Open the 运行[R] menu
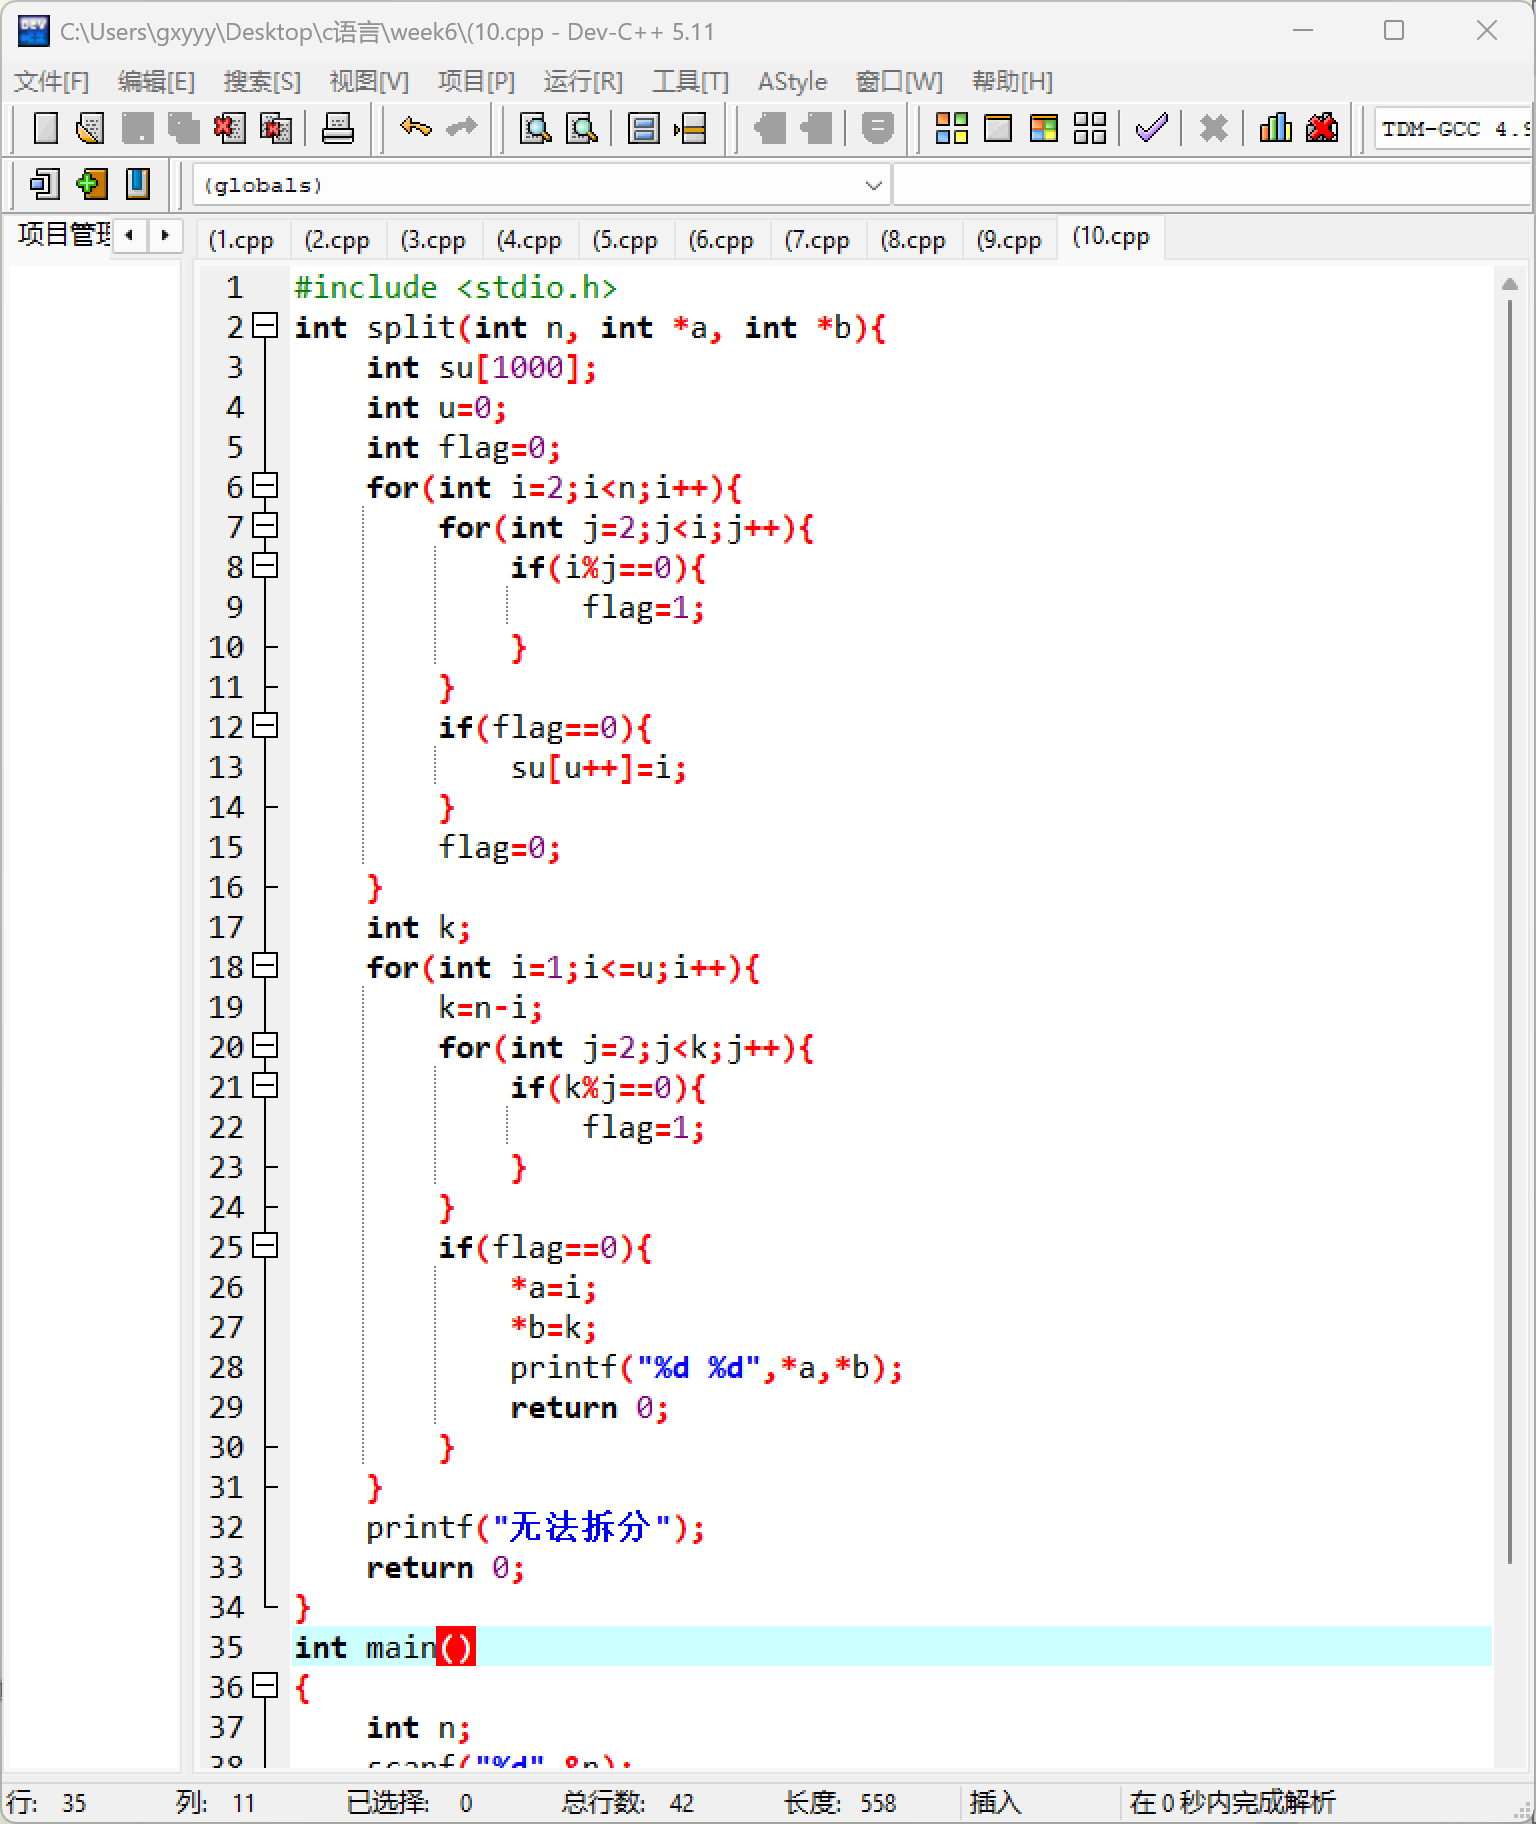The image size is (1536, 1824). tap(583, 81)
